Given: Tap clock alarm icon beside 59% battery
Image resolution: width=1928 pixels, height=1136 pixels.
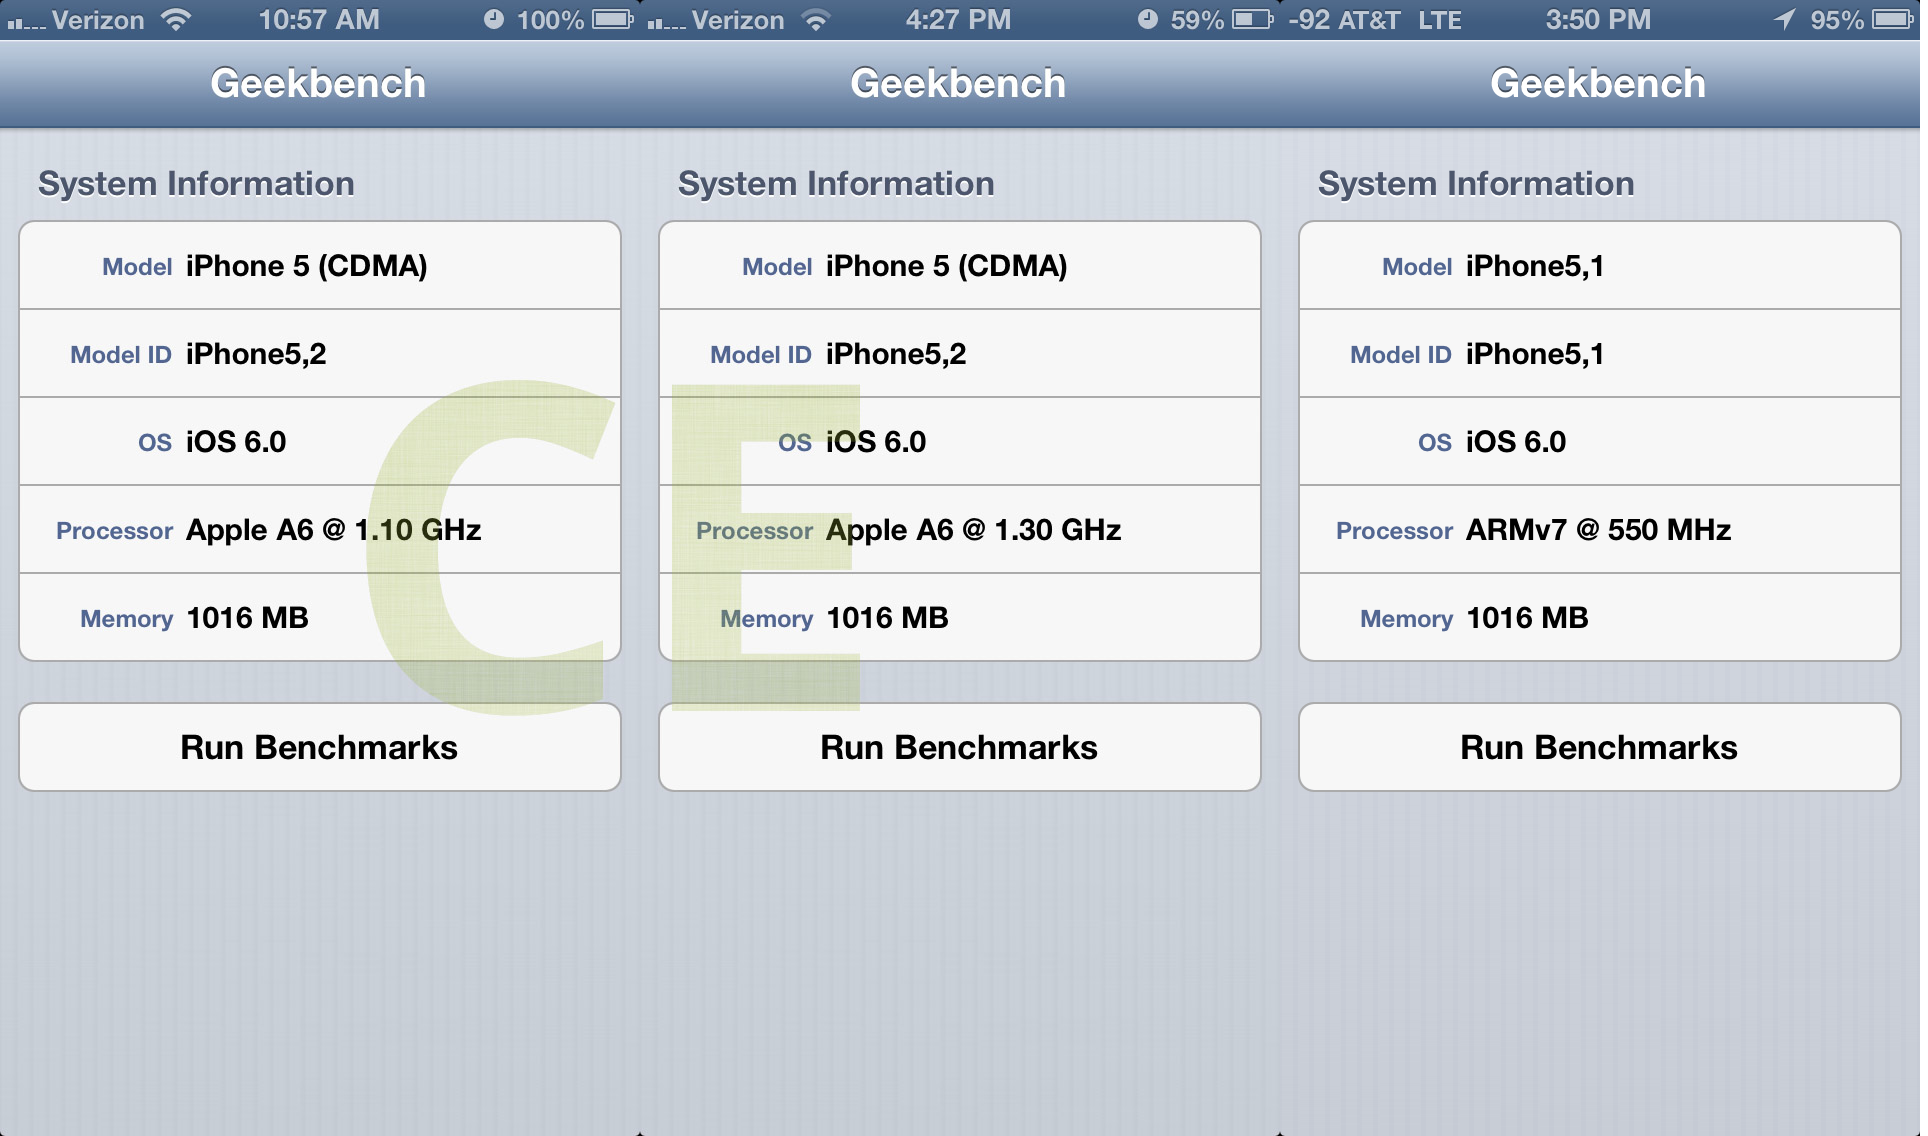Looking at the screenshot, I should click(1148, 20).
